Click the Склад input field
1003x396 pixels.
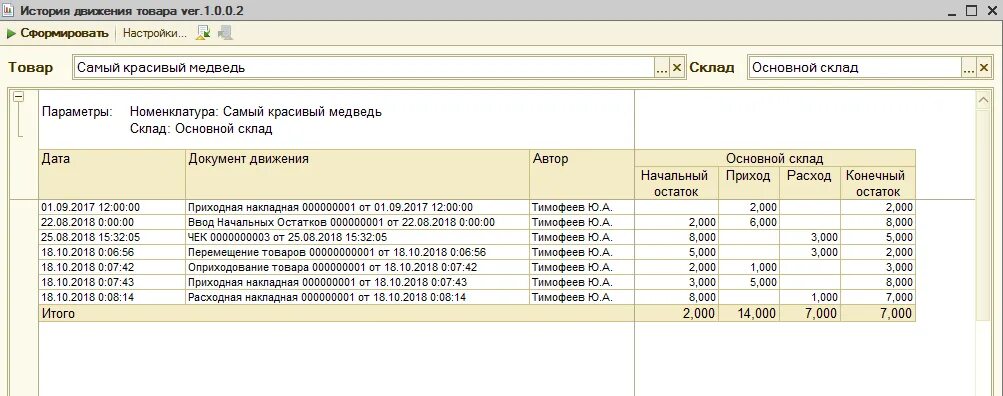pos(855,68)
